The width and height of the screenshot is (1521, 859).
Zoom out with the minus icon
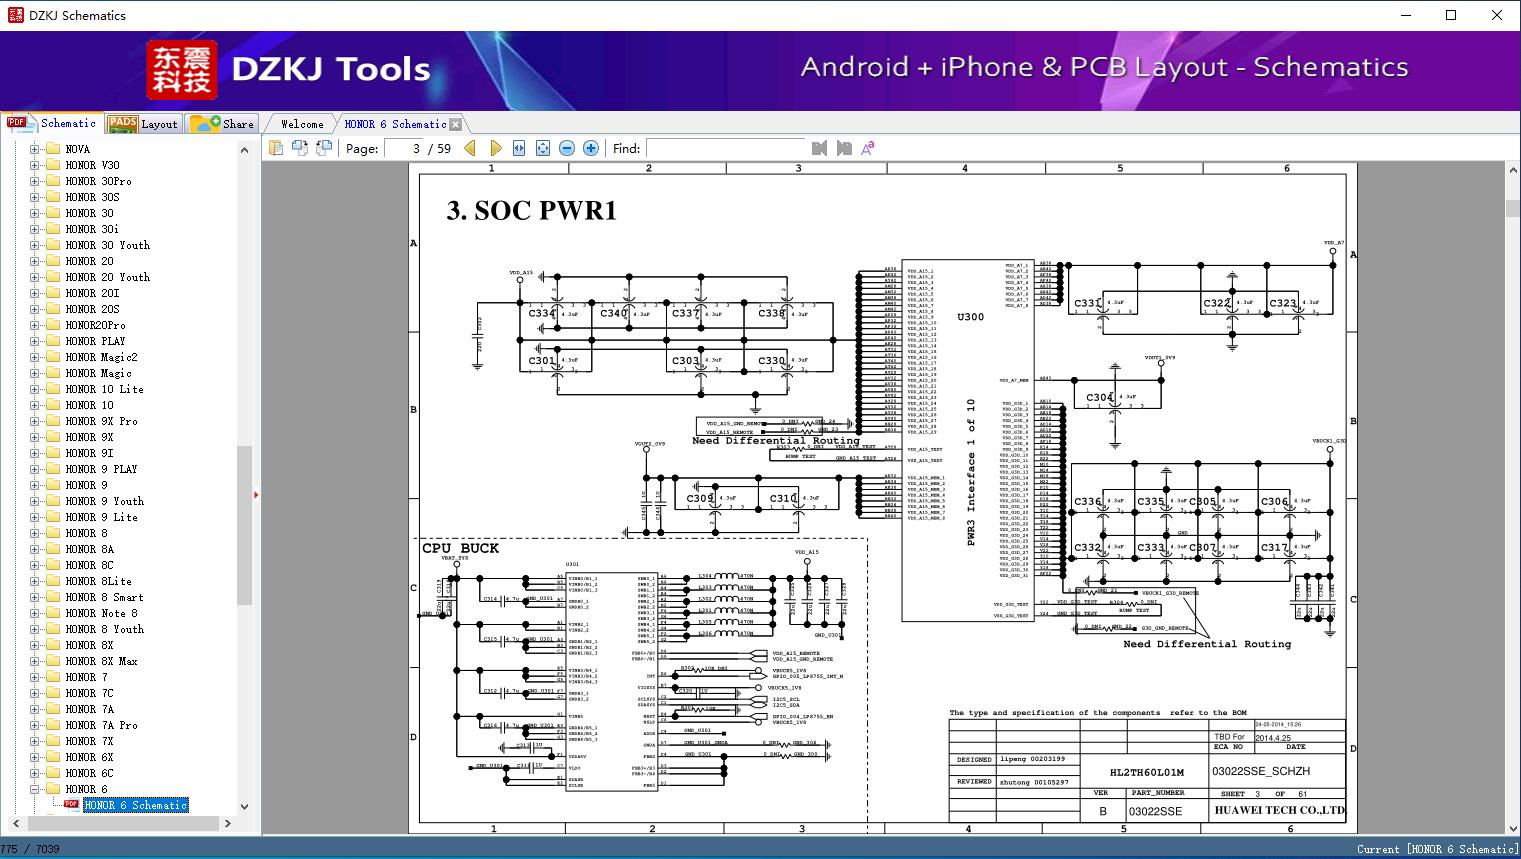pyautogui.click(x=567, y=148)
